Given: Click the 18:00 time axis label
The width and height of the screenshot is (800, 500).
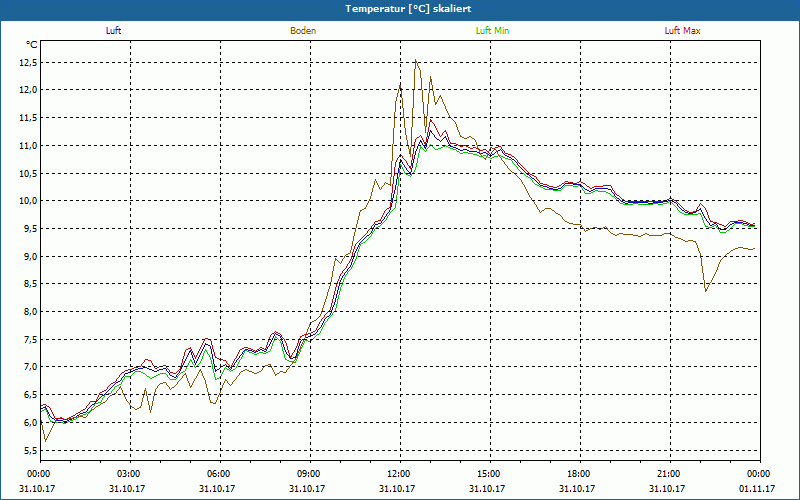Looking at the screenshot, I should (x=580, y=474).
